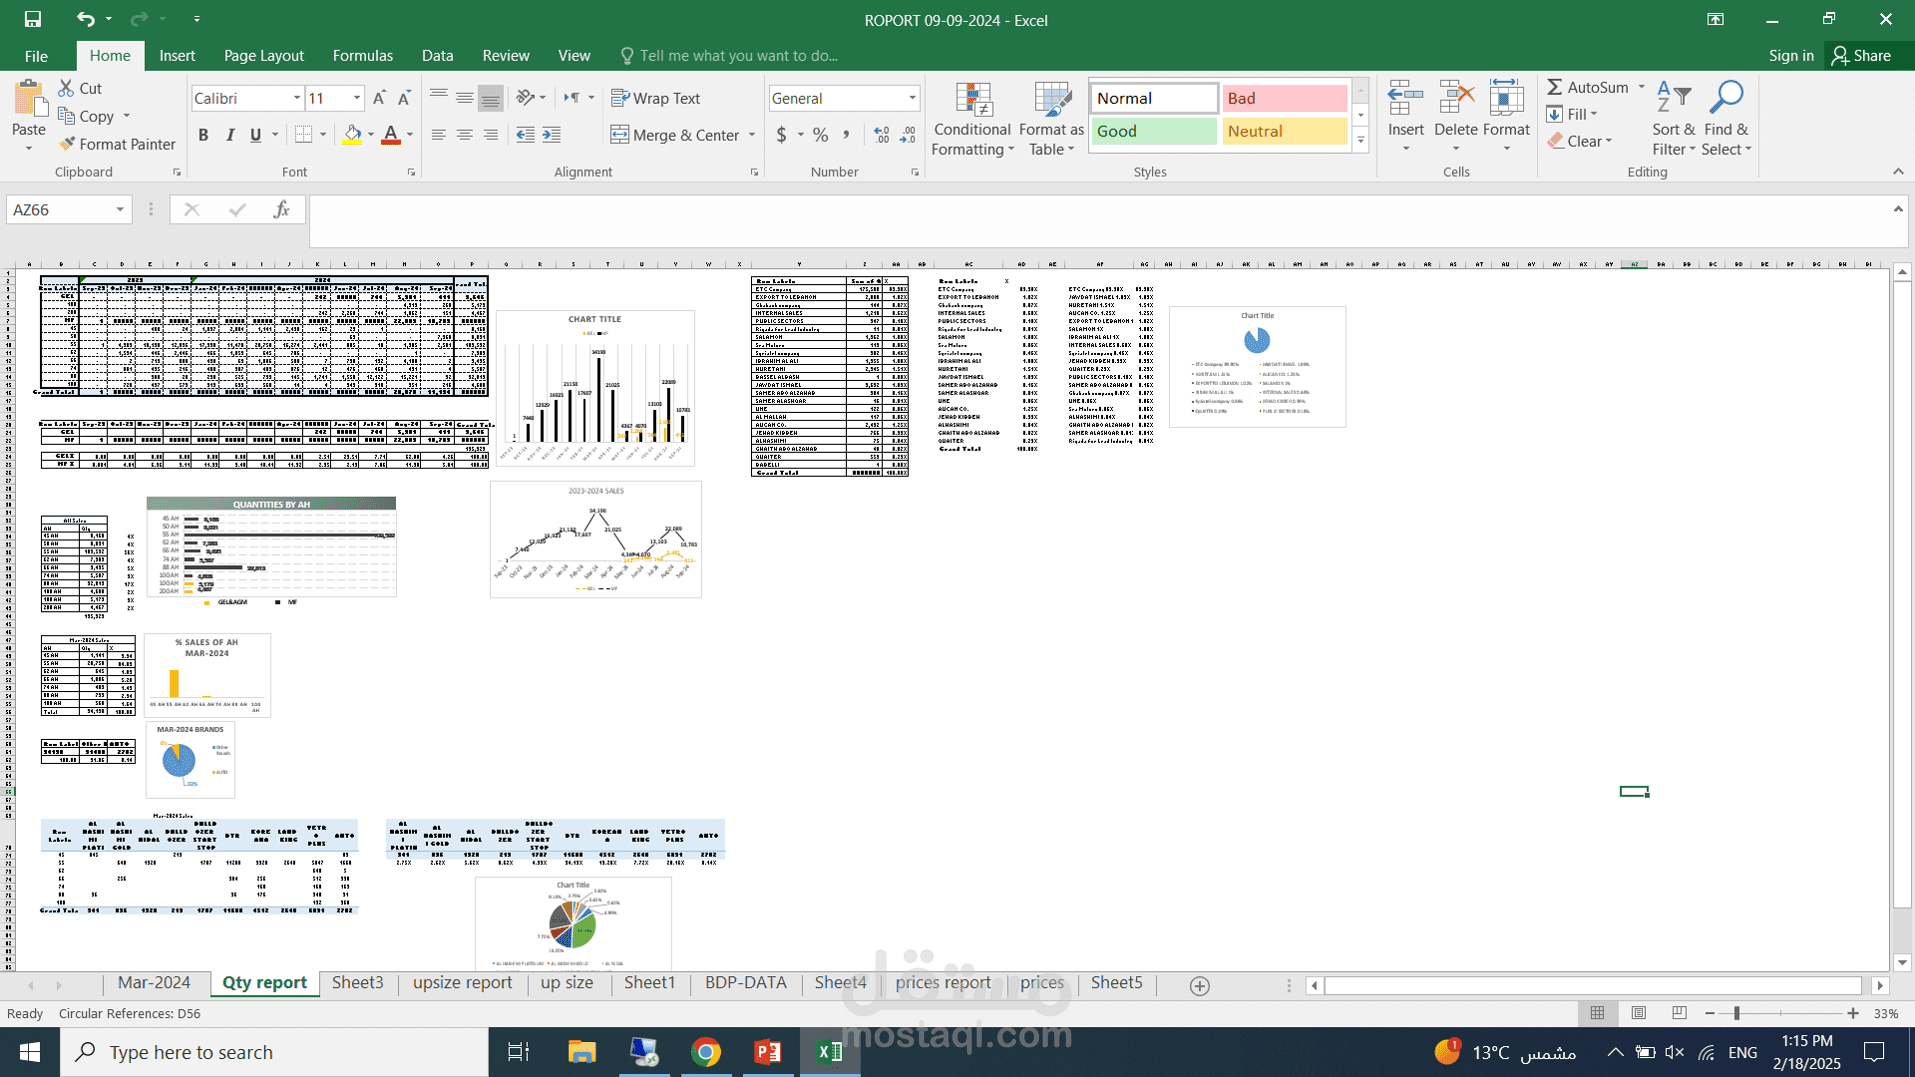1915x1077 pixels.
Task: Open the font name dropdown showing Calibri
Action: click(x=296, y=98)
